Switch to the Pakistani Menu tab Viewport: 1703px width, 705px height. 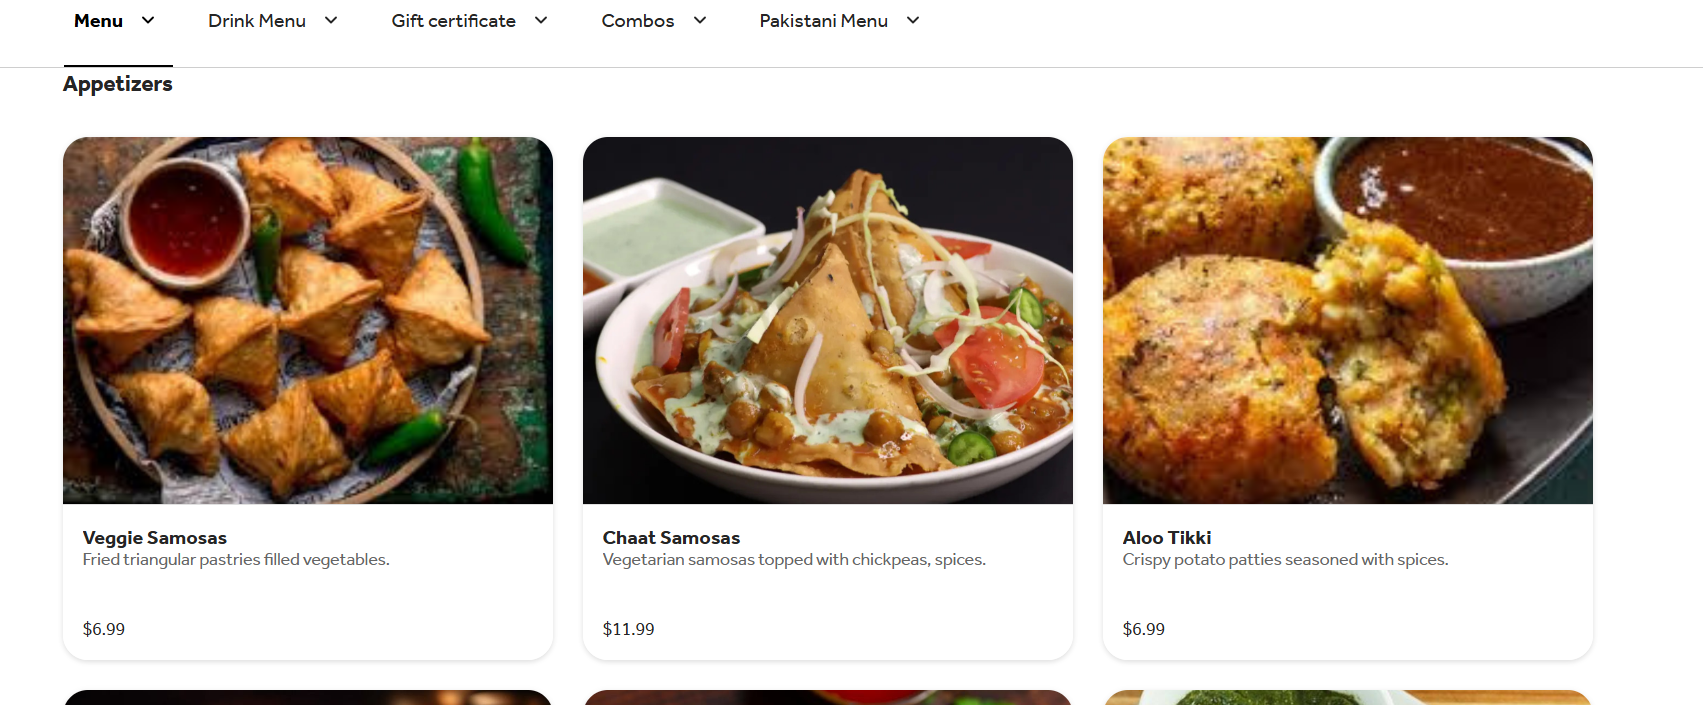(822, 20)
